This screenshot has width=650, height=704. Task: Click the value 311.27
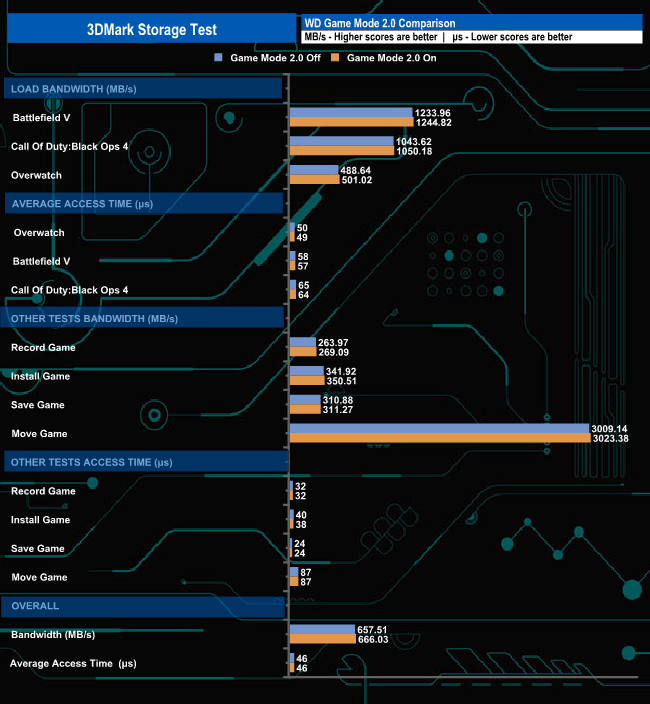[338, 410]
